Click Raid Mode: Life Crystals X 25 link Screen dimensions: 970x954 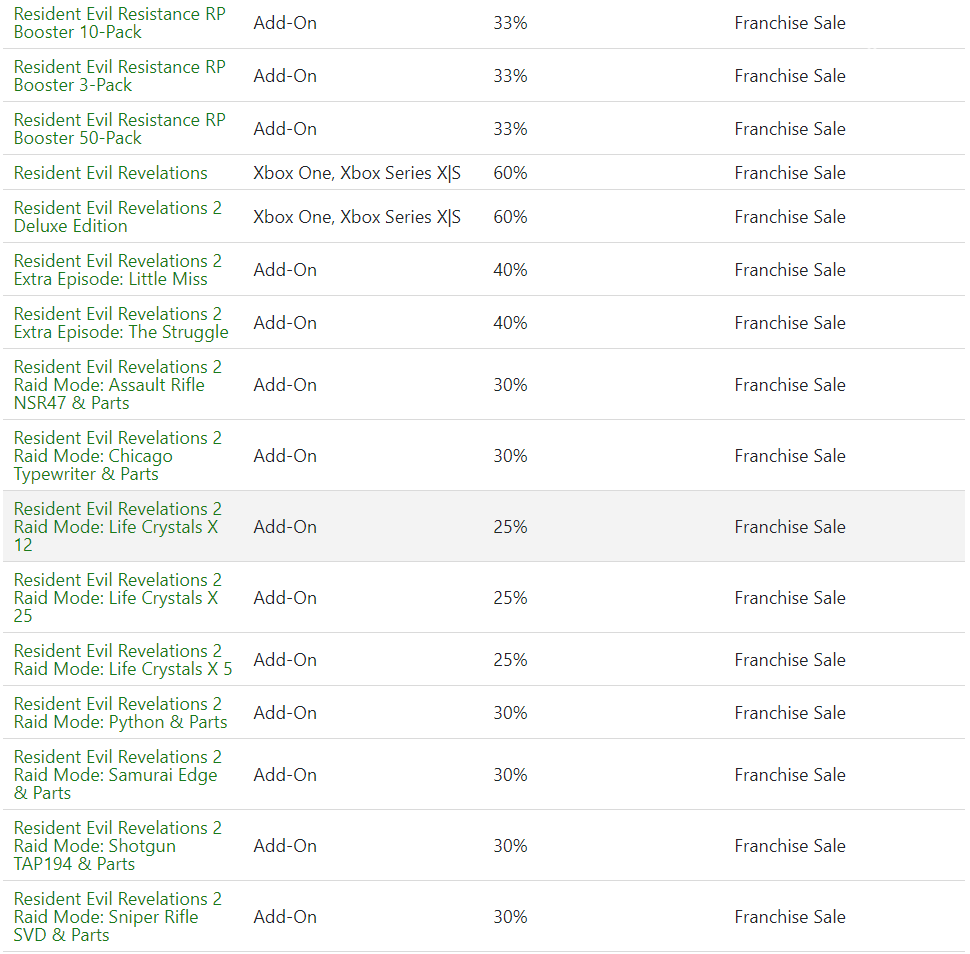118,598
